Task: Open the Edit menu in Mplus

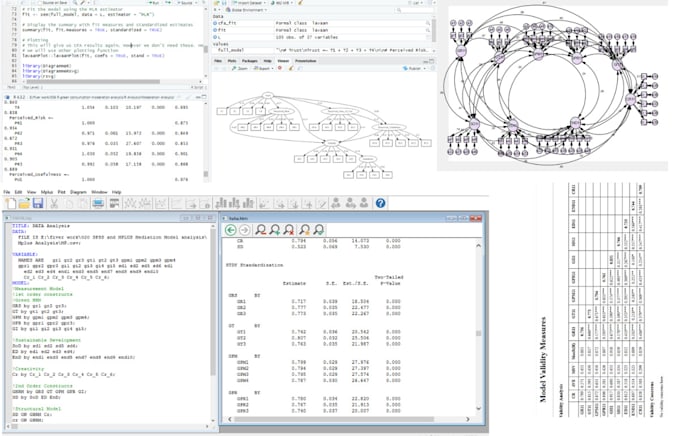Action: (x=18, y=192)
